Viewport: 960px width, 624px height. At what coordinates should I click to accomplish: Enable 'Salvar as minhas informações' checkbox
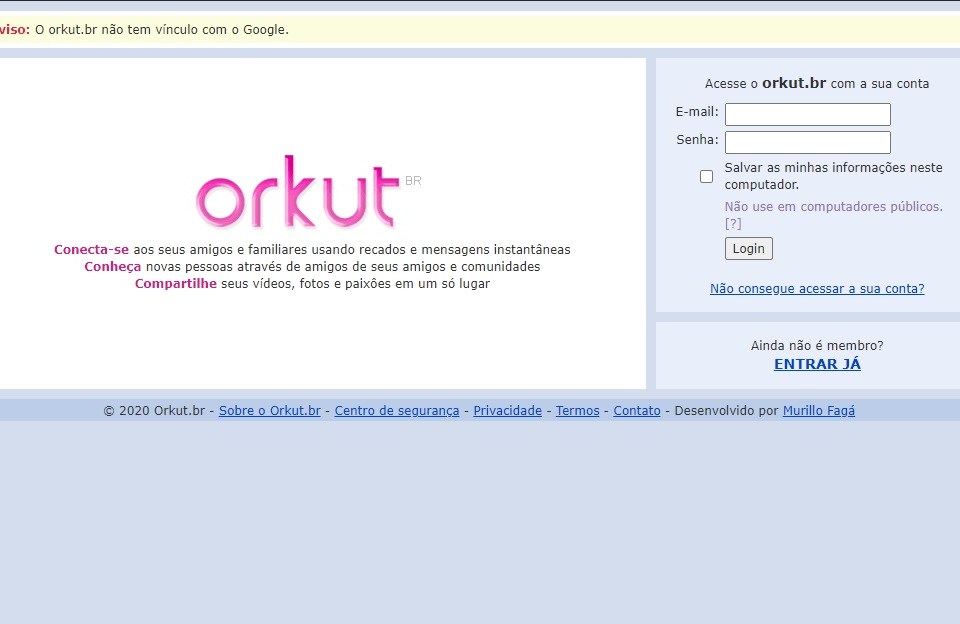point(707,176)
